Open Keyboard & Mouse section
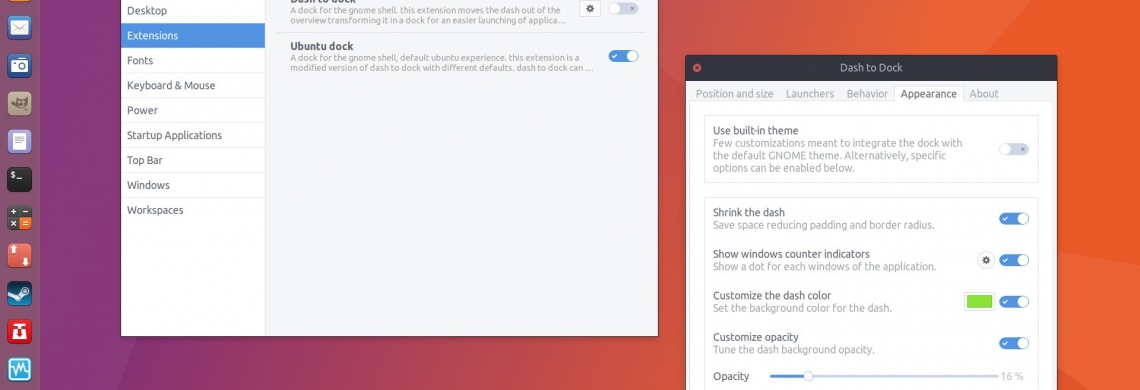The height and width of the screenshot is (390, 1140). coord(193,85)
